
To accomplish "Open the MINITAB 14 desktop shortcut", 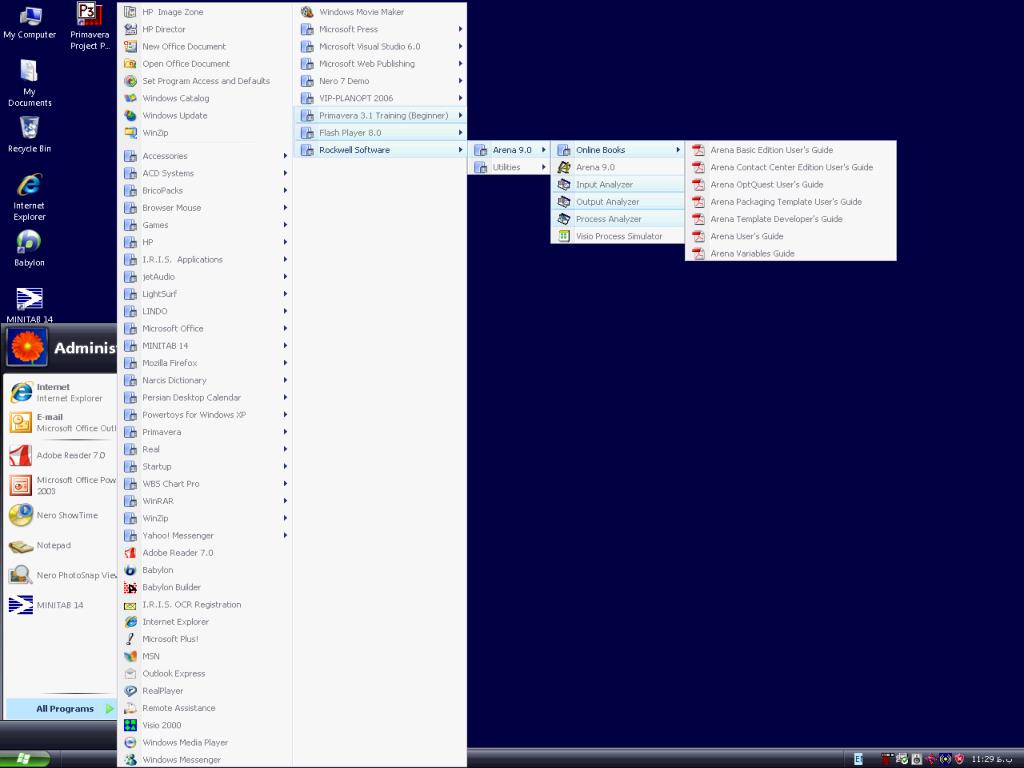I will click(29, 305).
